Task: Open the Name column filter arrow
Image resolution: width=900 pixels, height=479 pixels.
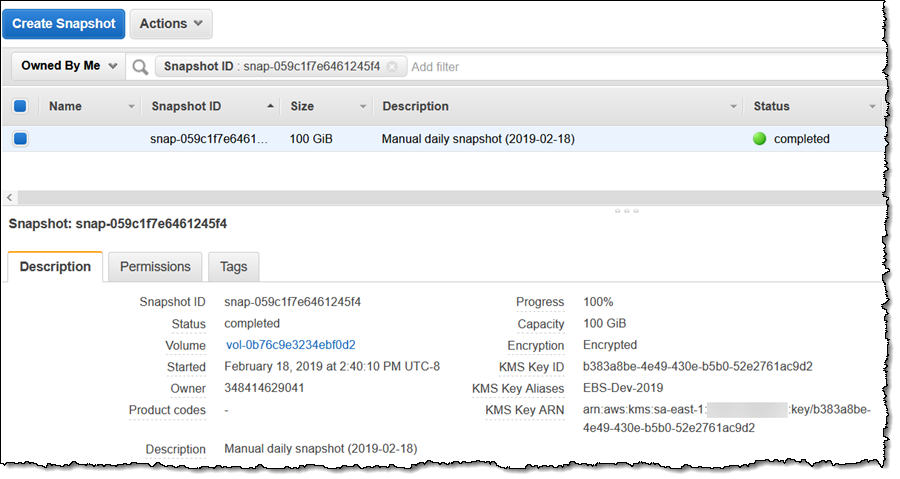Action: [x=131, y=107]
